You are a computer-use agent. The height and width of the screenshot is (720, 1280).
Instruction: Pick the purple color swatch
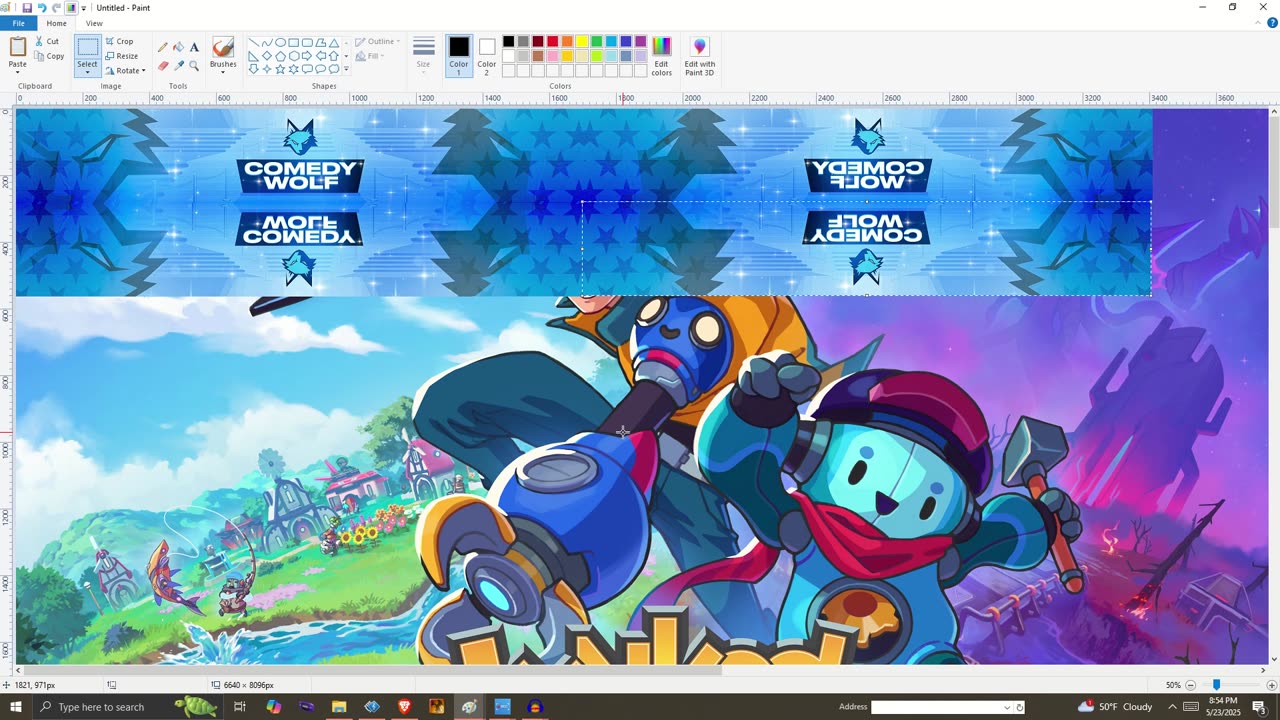pos(640,42)
